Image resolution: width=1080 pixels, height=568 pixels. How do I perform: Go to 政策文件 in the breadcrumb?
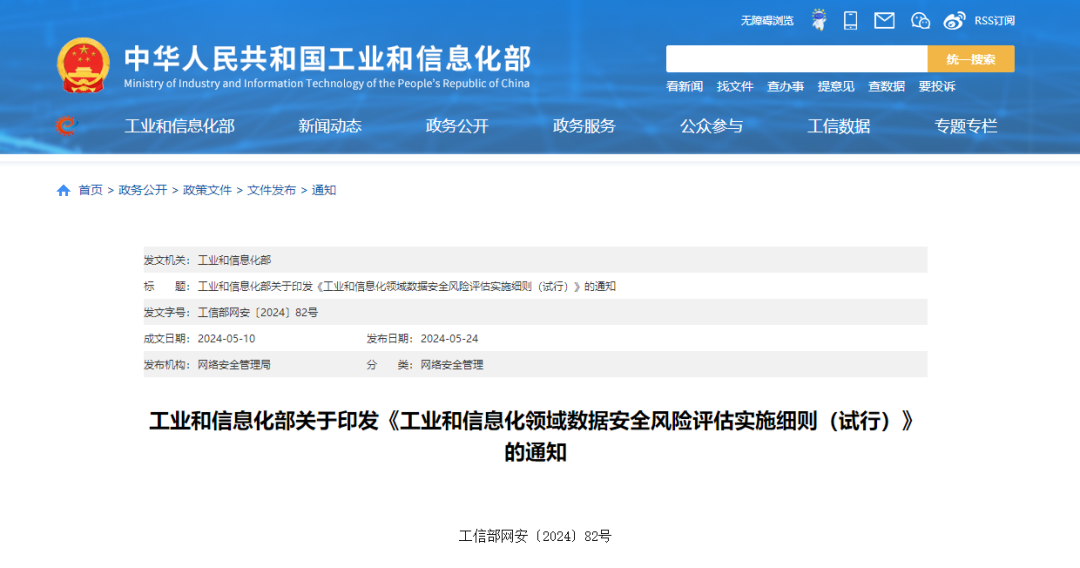tap(207, 190)
